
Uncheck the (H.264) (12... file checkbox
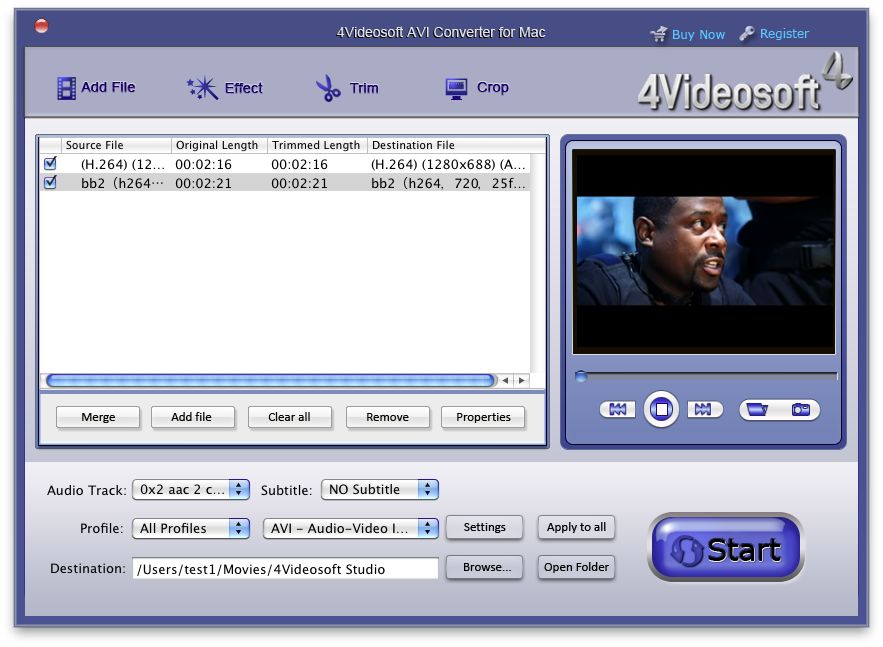[50, 163]
